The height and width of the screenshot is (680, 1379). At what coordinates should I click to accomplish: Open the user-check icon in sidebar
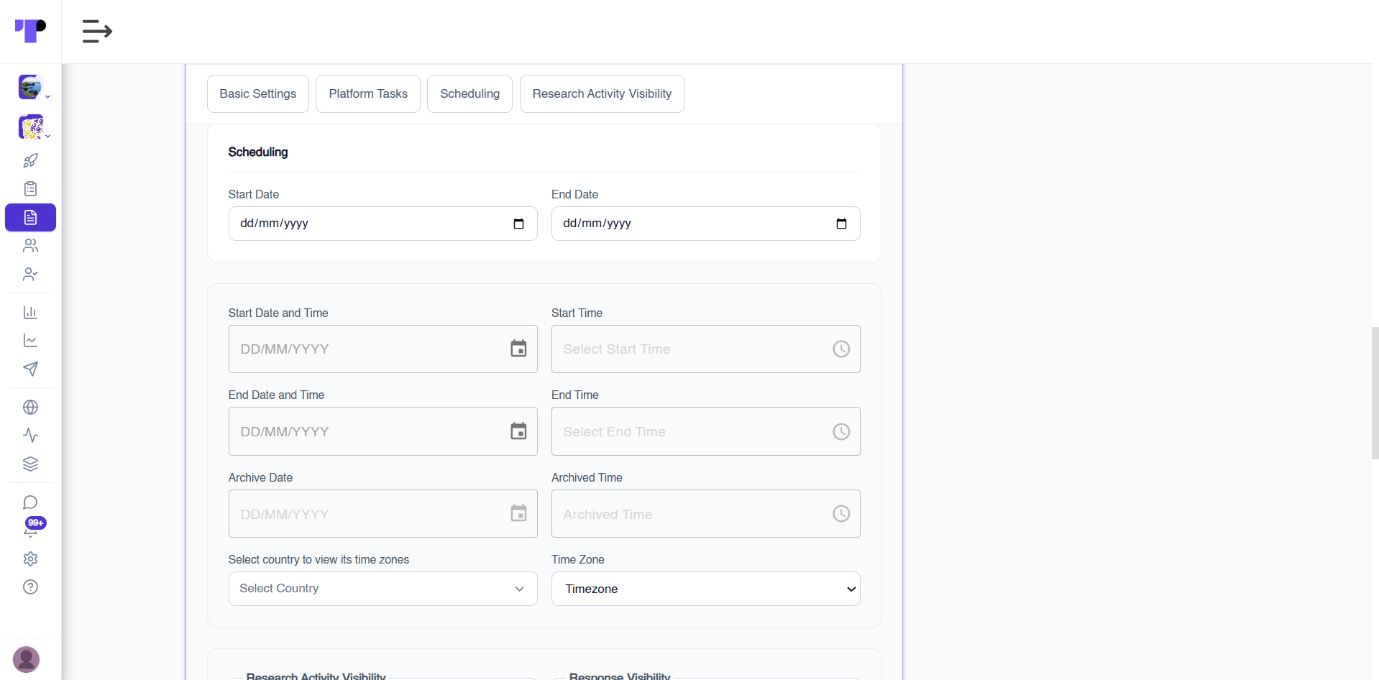(x=30, y=274)
